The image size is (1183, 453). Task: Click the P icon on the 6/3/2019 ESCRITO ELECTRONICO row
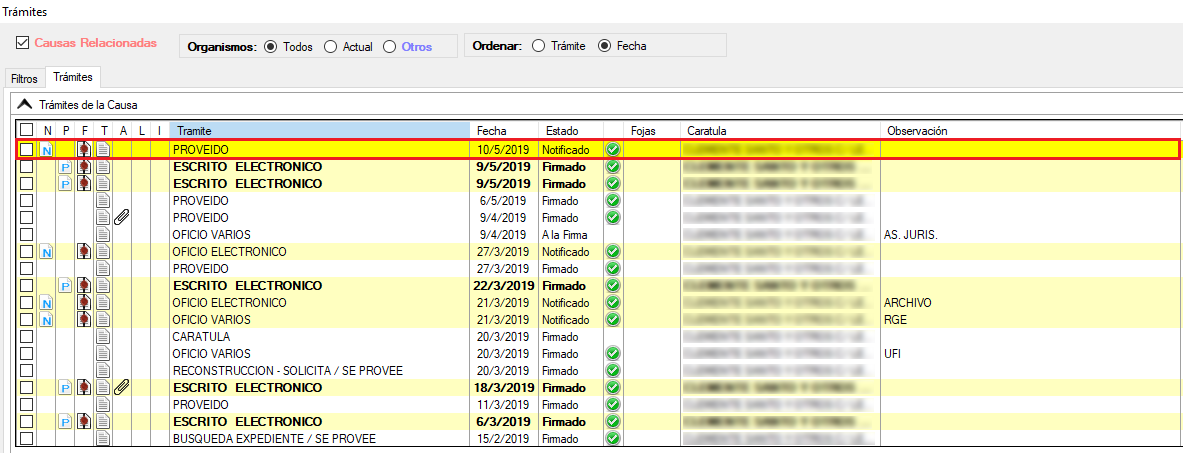pyautogui.click(x=65, y=422)
